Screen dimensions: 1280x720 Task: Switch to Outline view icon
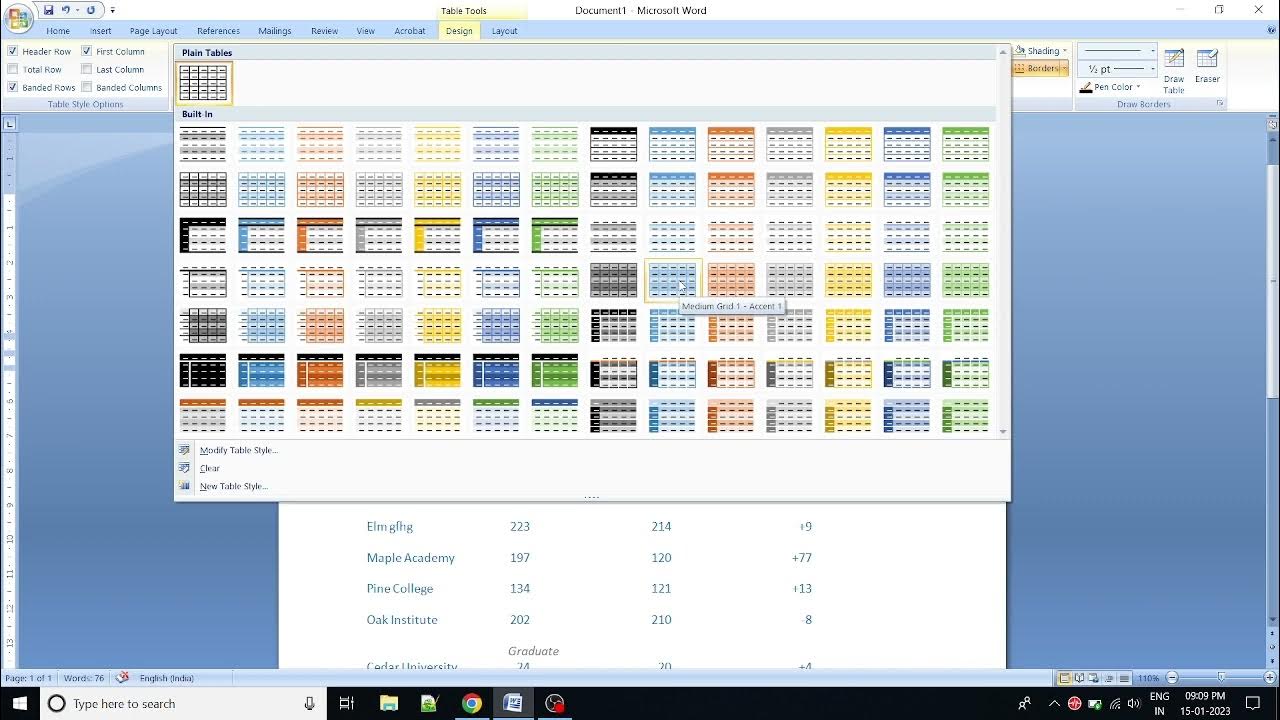click(1110, 678)
